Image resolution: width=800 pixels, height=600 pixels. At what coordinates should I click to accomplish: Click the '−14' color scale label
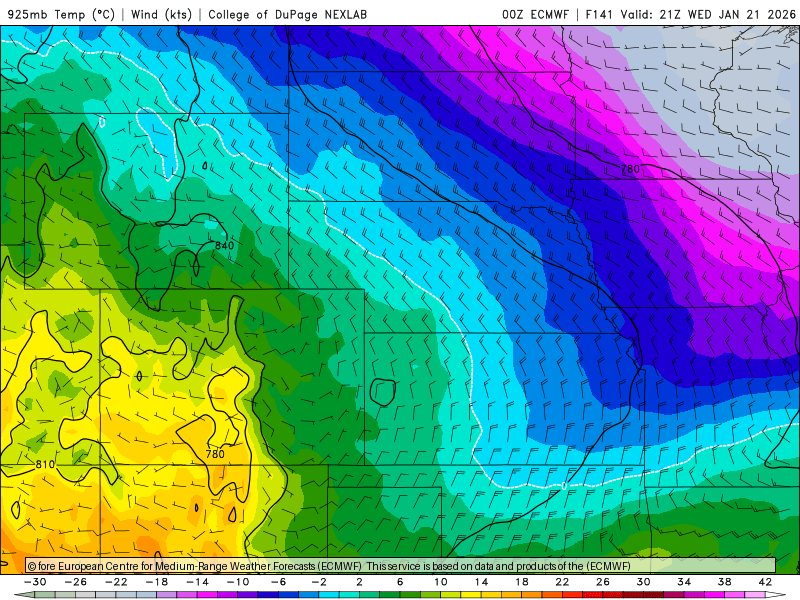197,582
